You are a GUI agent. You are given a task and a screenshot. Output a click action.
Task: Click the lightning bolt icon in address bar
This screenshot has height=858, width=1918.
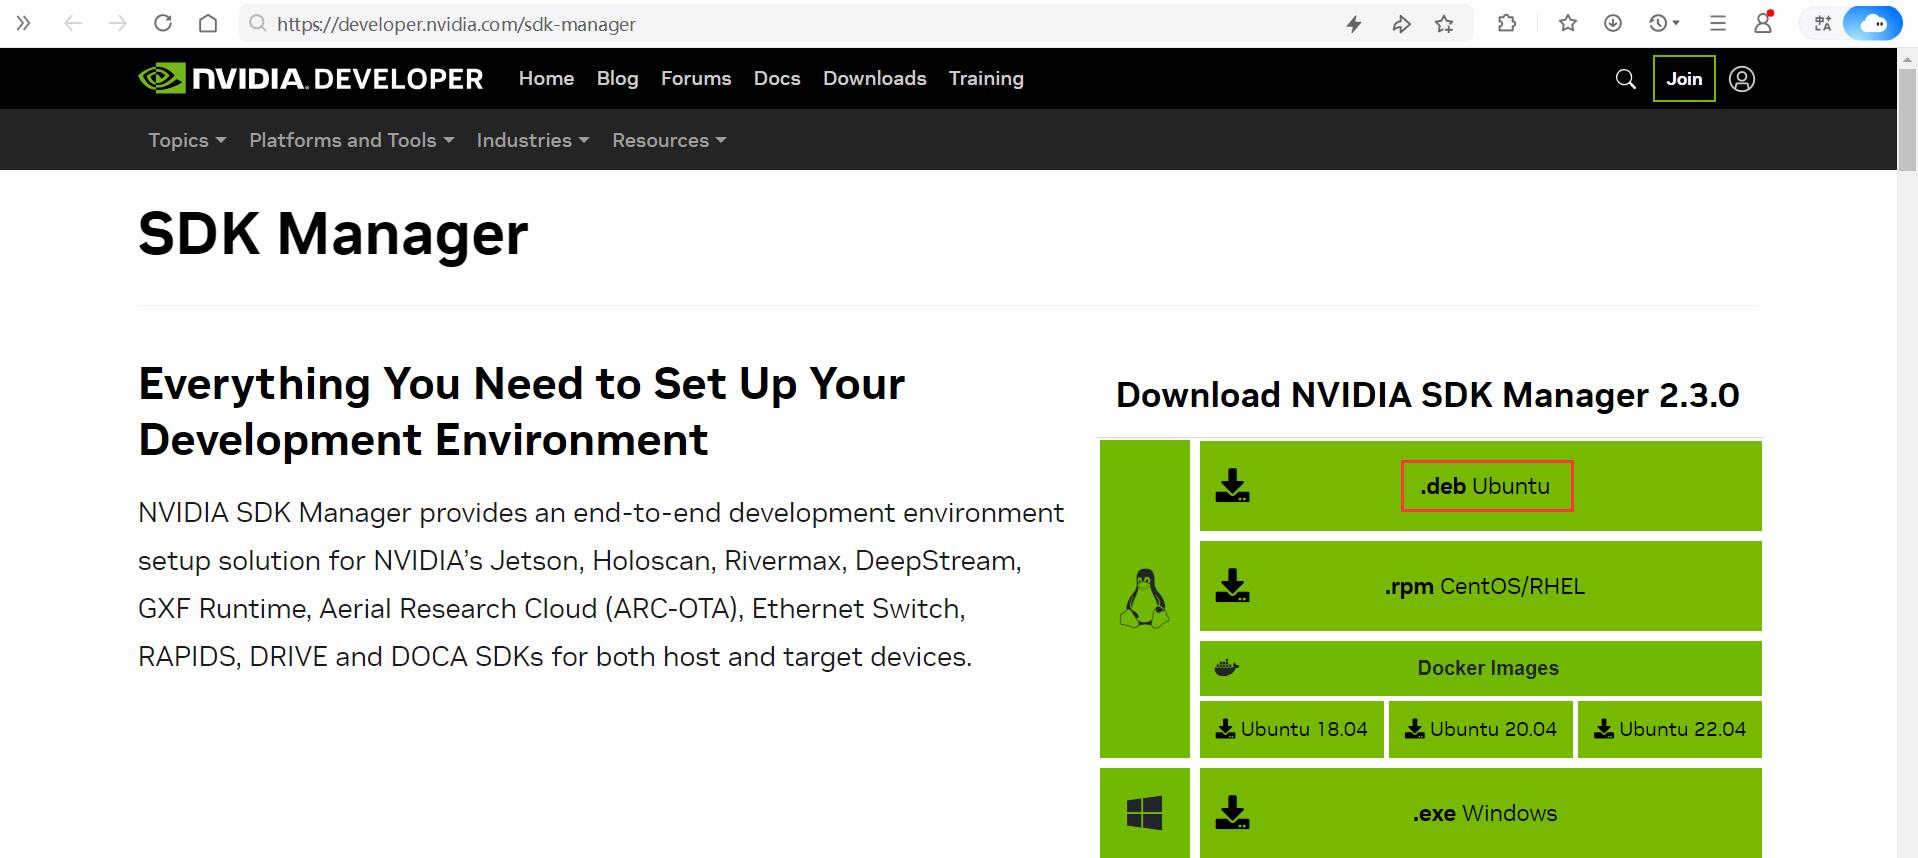pyautogui.click(x=1354, y=24)
